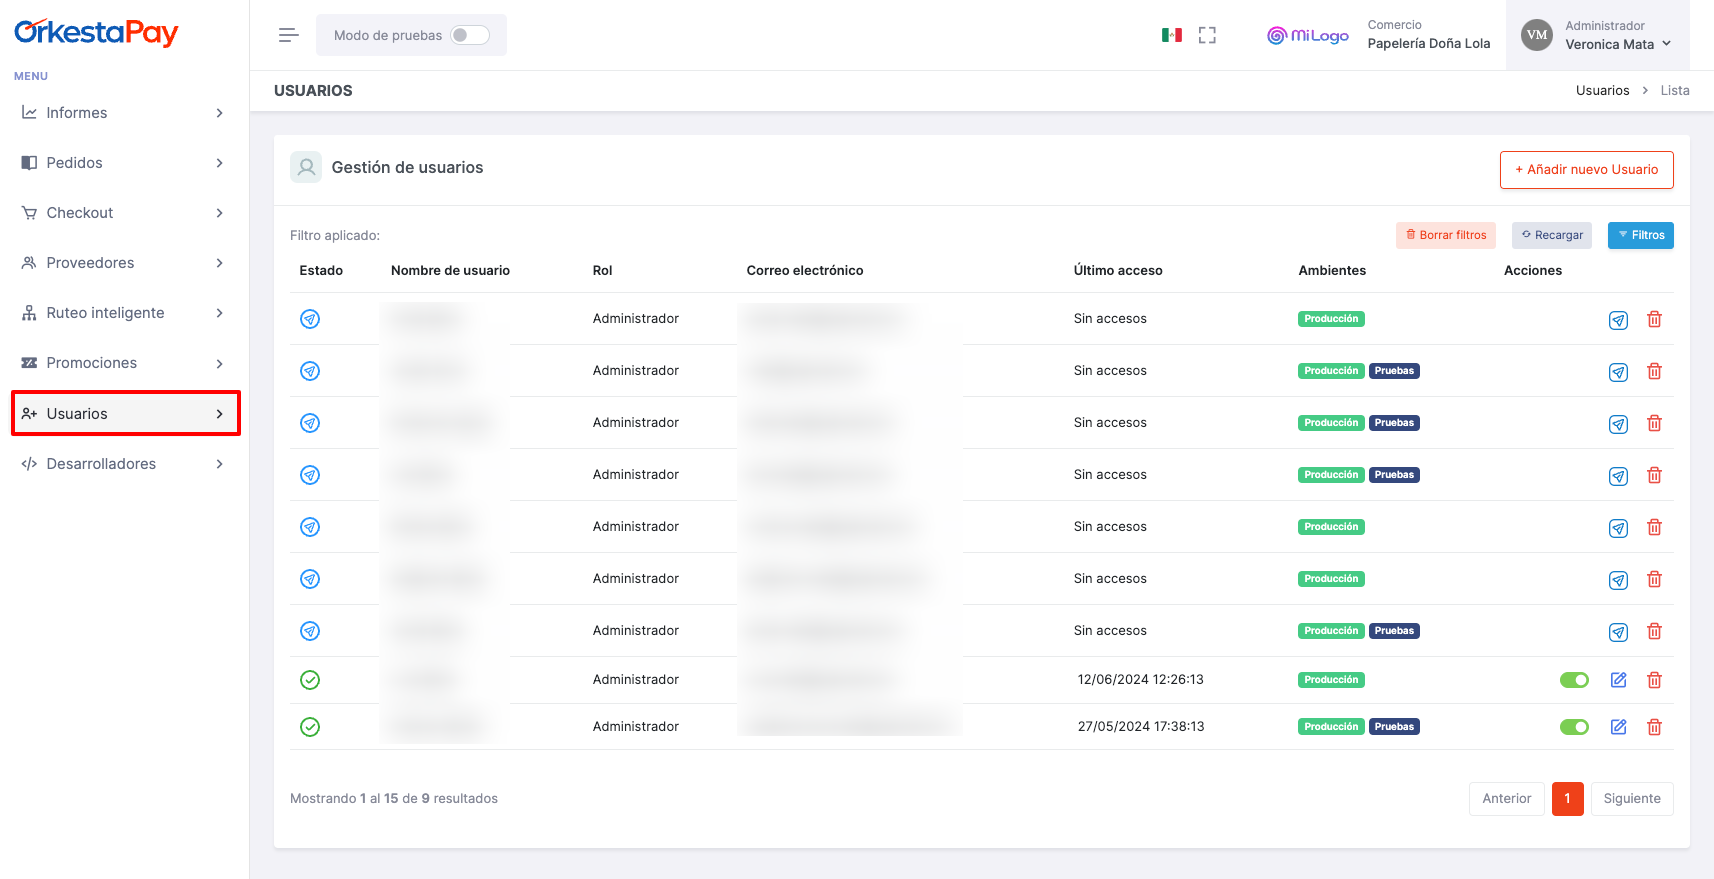Toggle active switch for user accessed 12/06/2024
Image resolution: width=1714 pixels, height=879 pixels.
[x=1574, y=680]
